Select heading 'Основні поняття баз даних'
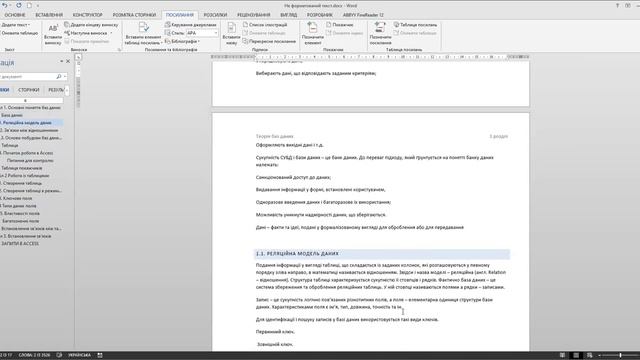The height and width of the screenshot is (360, 640). click(x=31, y=108)
